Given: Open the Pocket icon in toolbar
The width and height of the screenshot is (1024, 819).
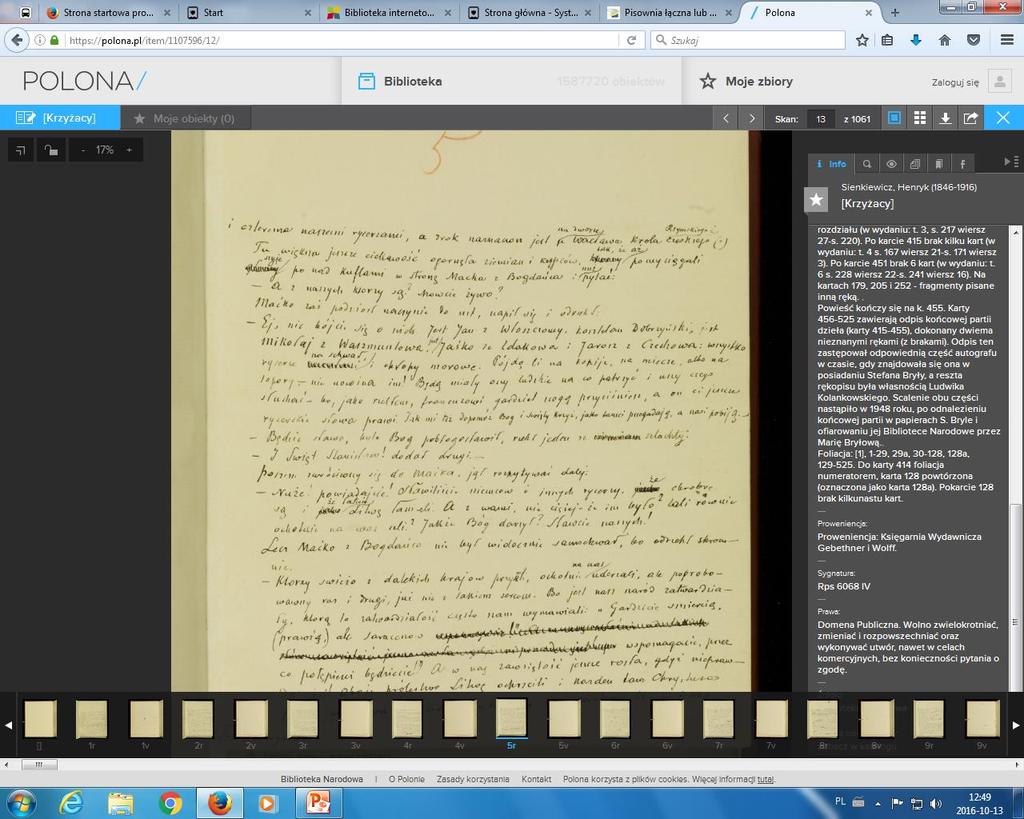Looking at the screenshot, I should pyautogui.click(x=973, y=40).
